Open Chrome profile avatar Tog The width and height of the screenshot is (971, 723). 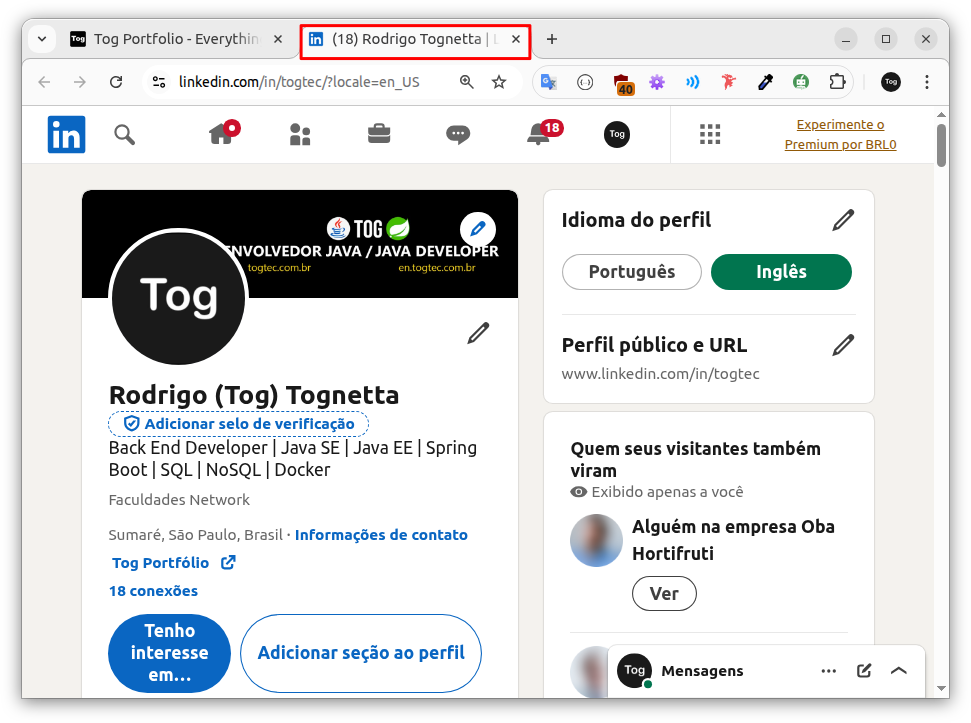[891, 82]
